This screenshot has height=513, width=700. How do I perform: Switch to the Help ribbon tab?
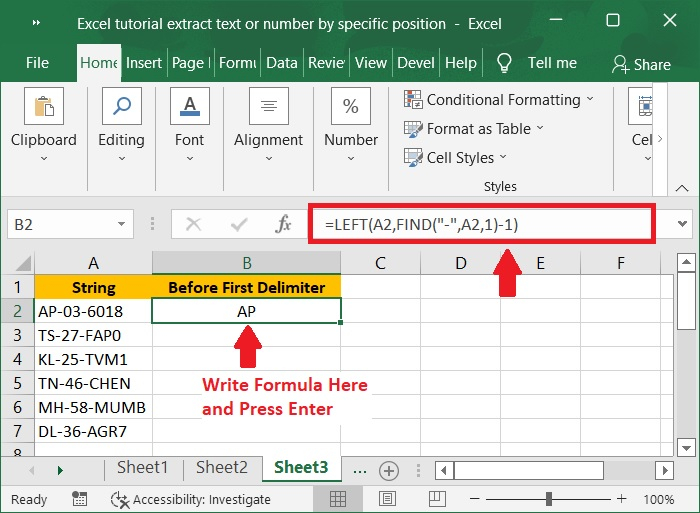point(461,63)
